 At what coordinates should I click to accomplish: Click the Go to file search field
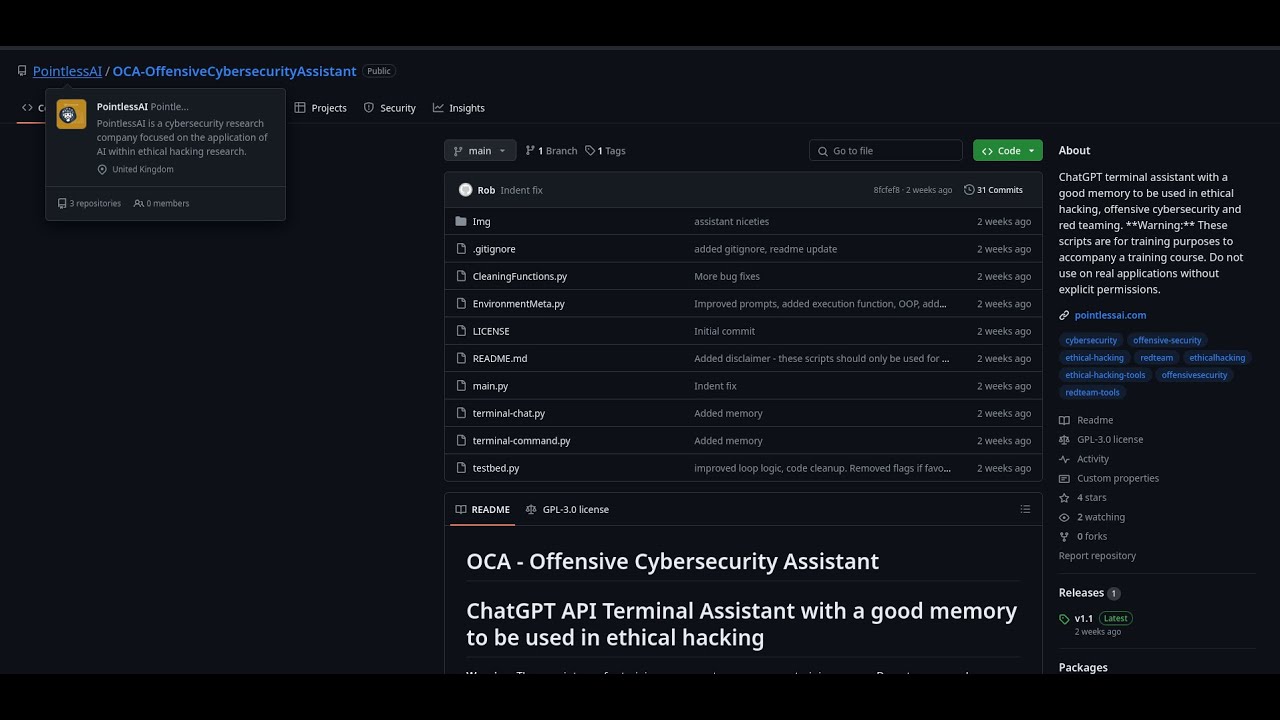point(886,151)
